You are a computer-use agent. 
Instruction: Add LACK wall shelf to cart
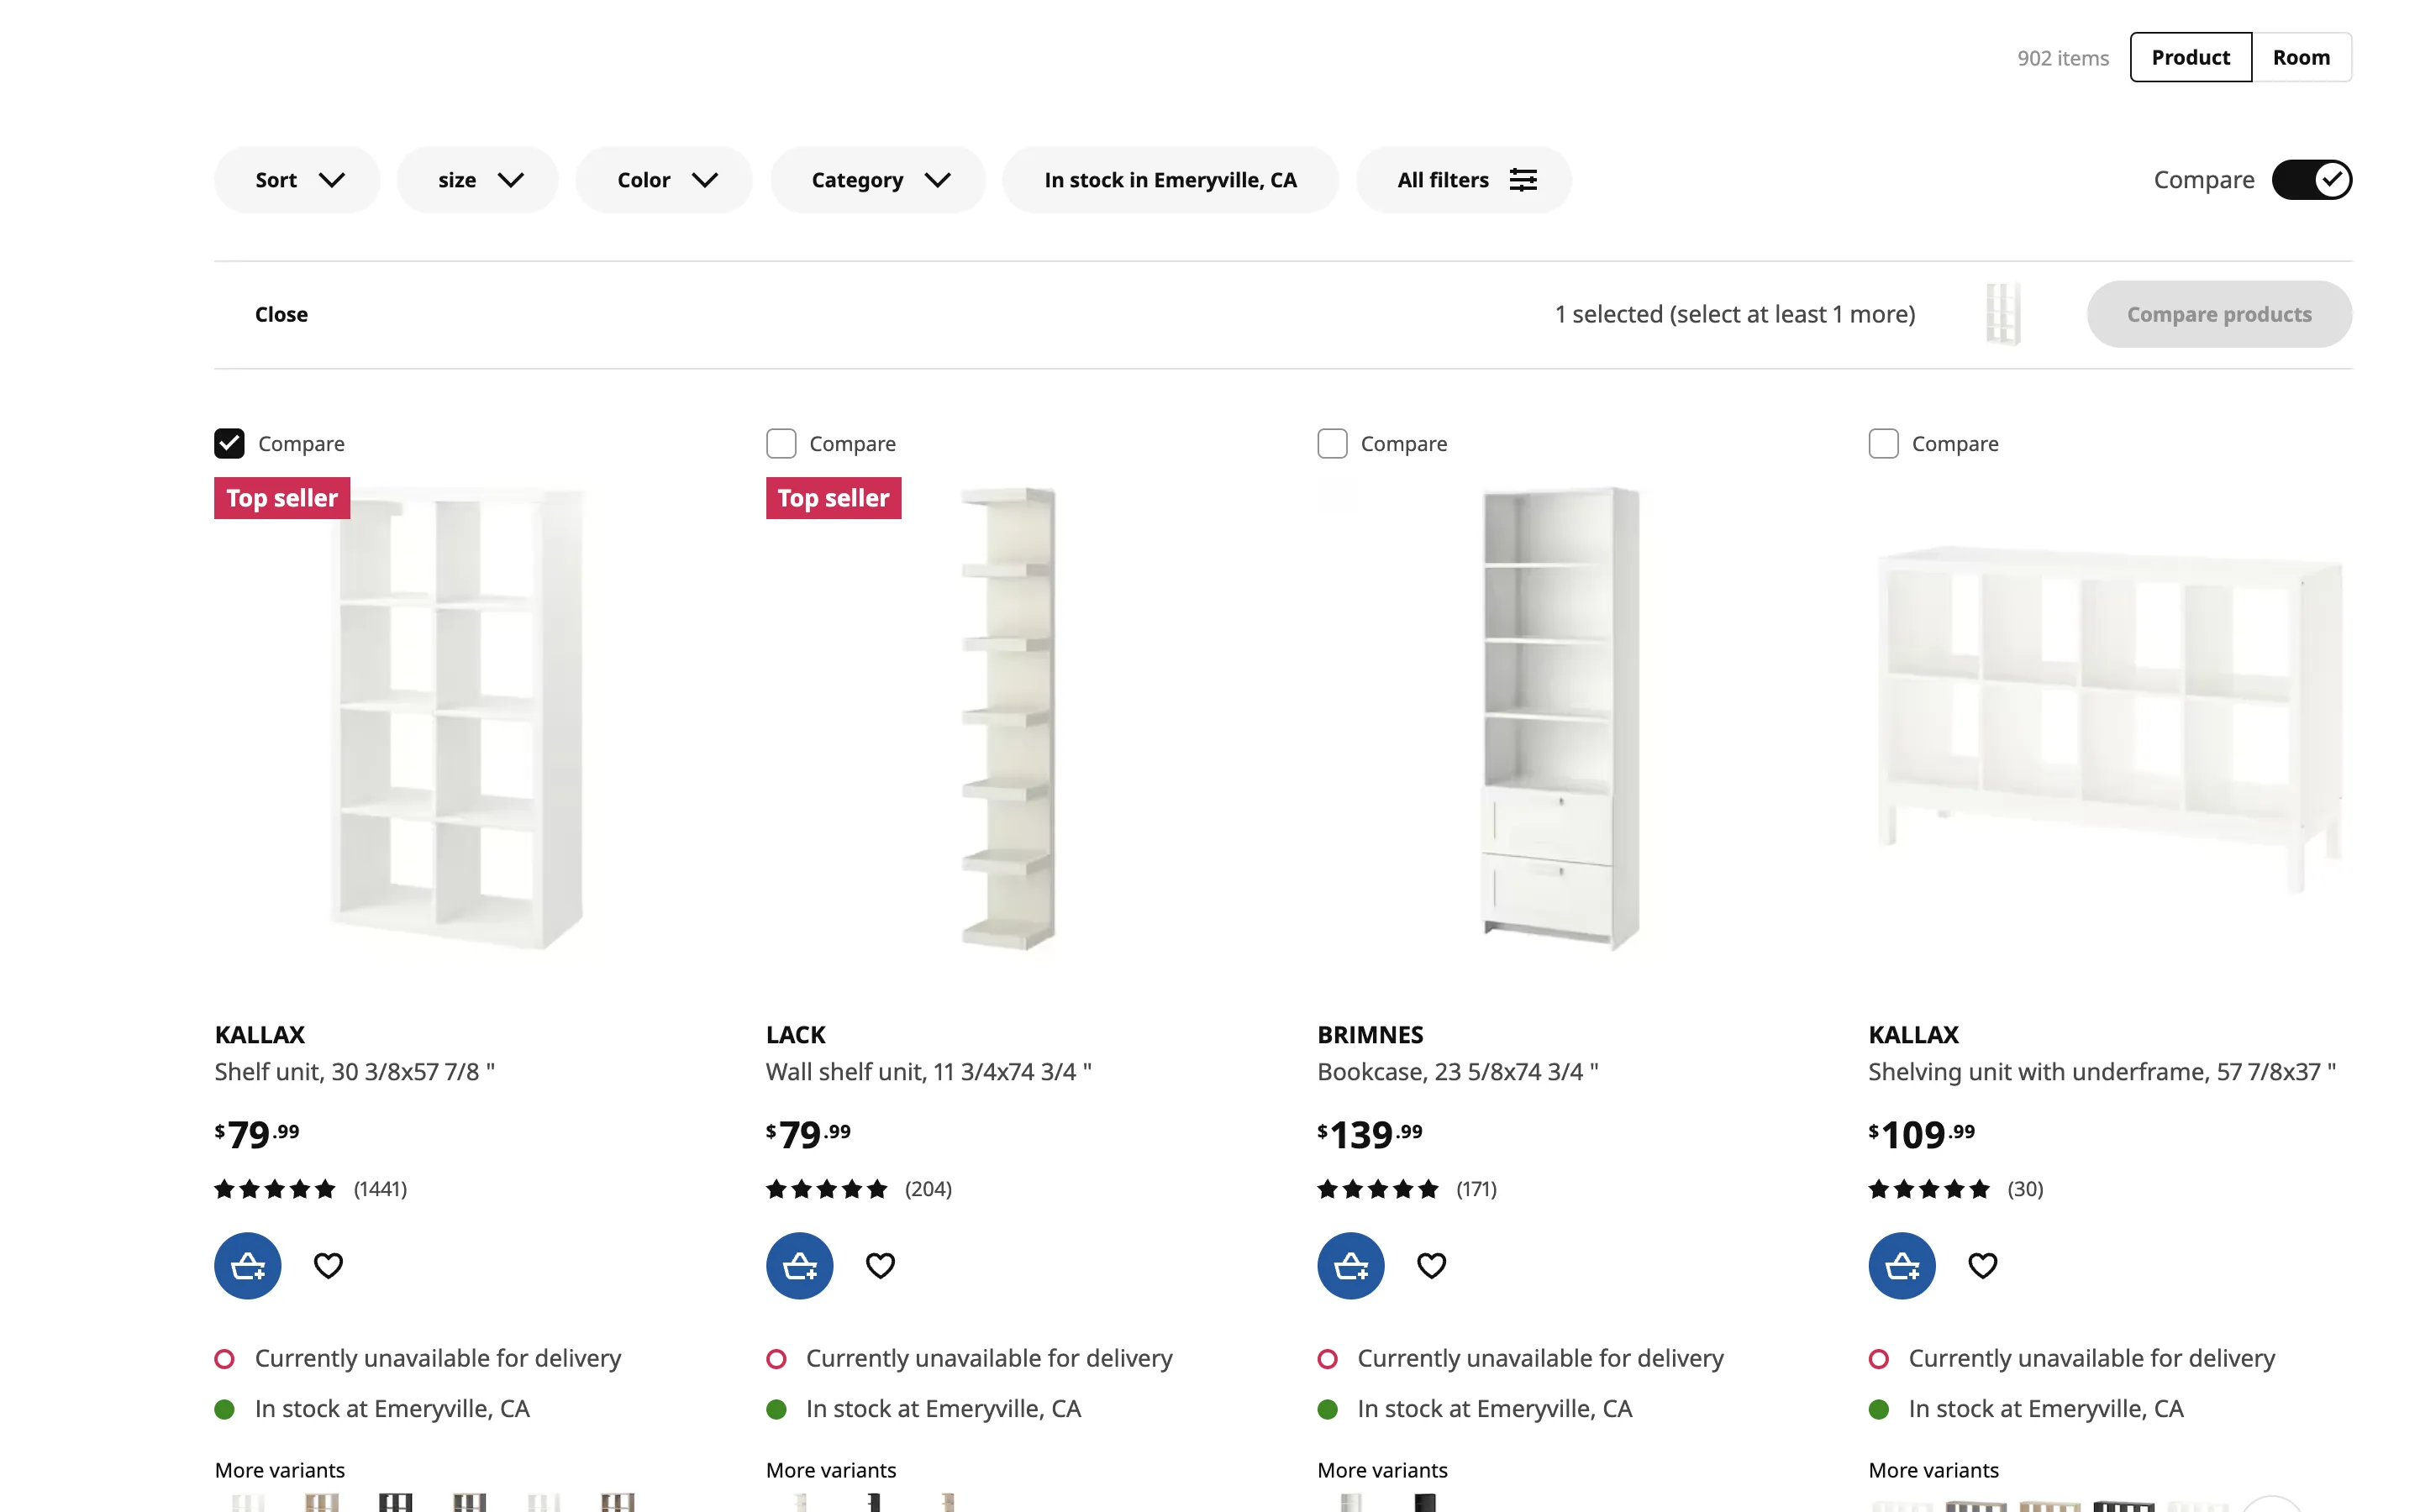coord(799,1265)
